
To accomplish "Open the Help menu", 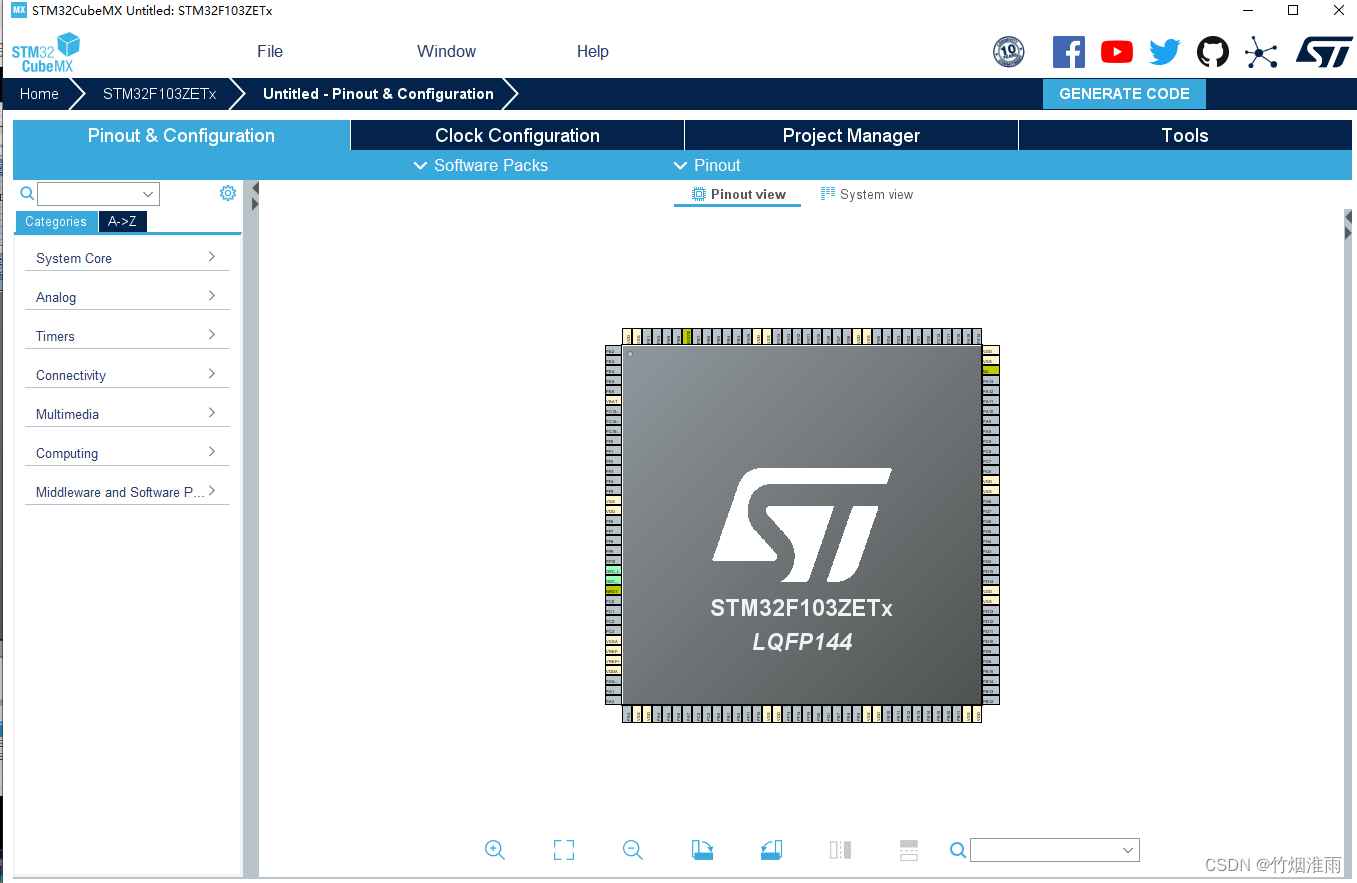I will 593,51.
